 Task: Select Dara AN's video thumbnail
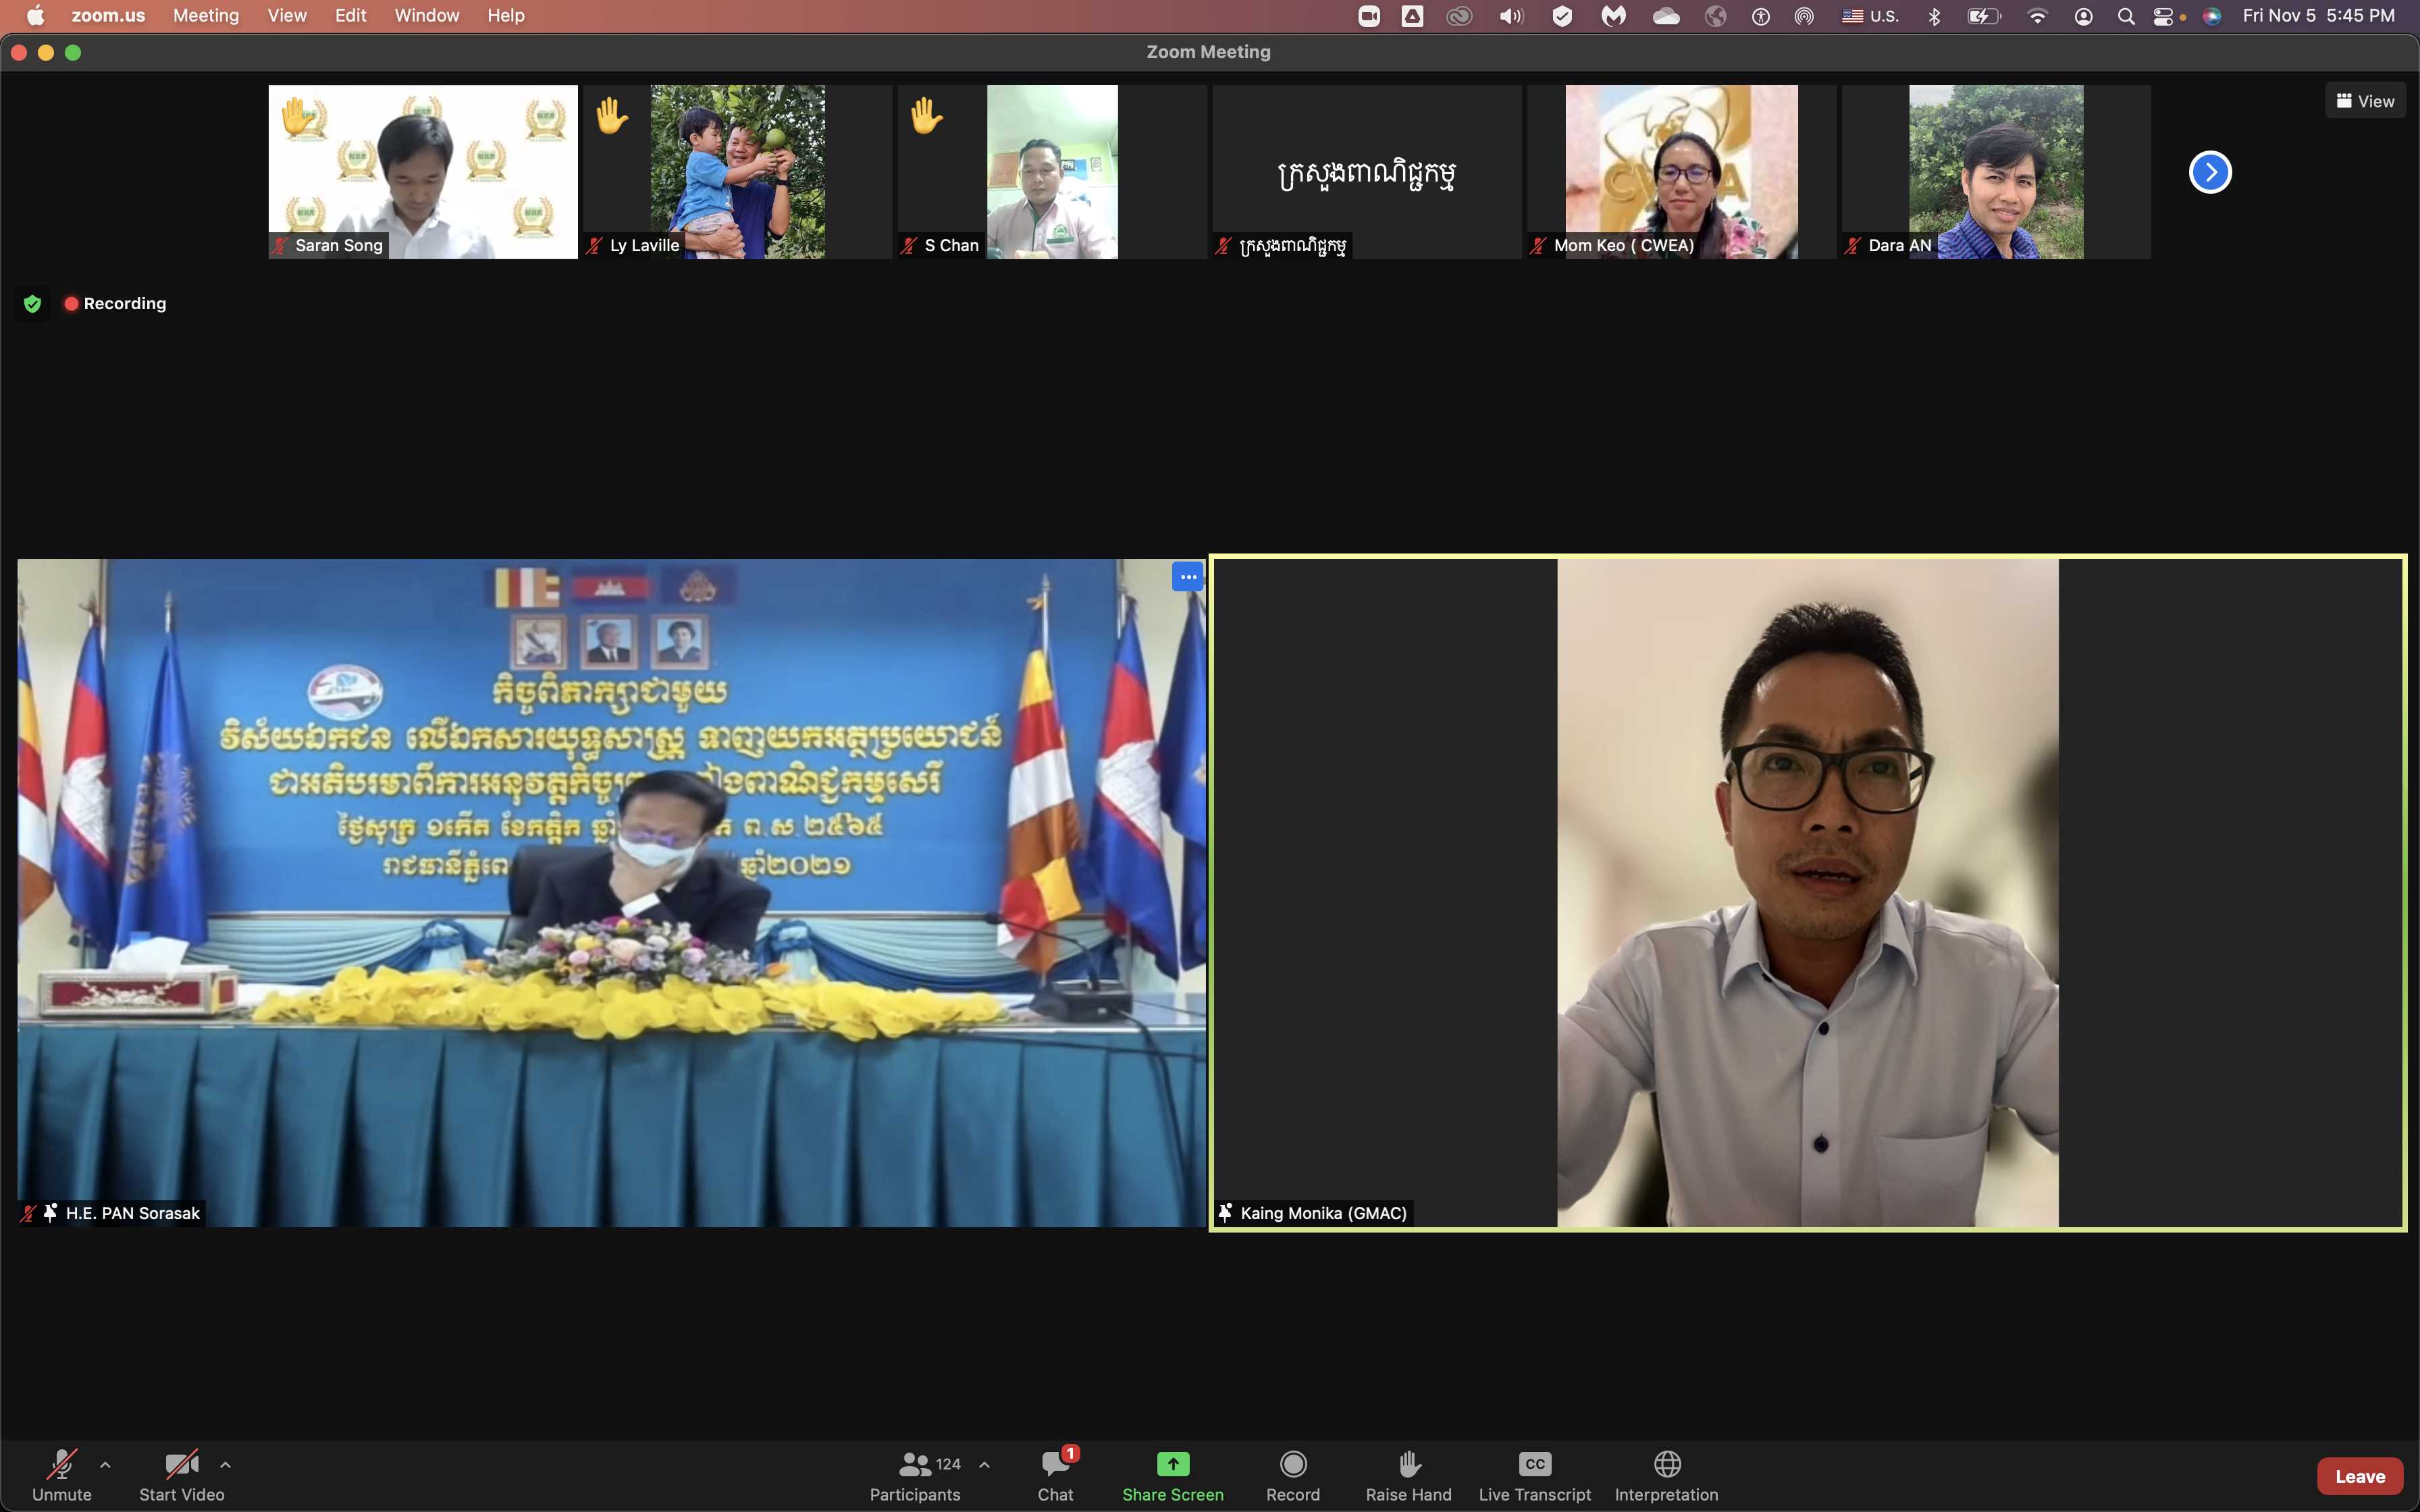tap(1996, 172)
